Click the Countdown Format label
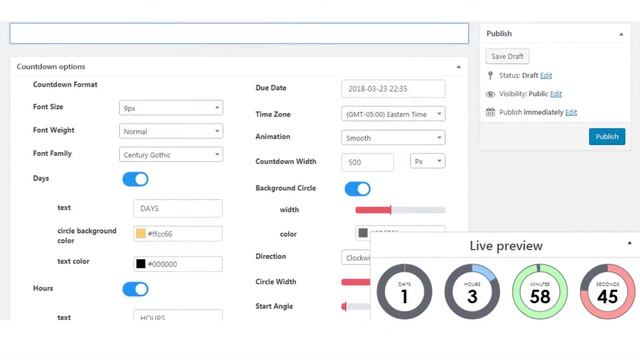The width and height of the screenshot is (640, 360). pyautogui.click(x=65, y=84)
